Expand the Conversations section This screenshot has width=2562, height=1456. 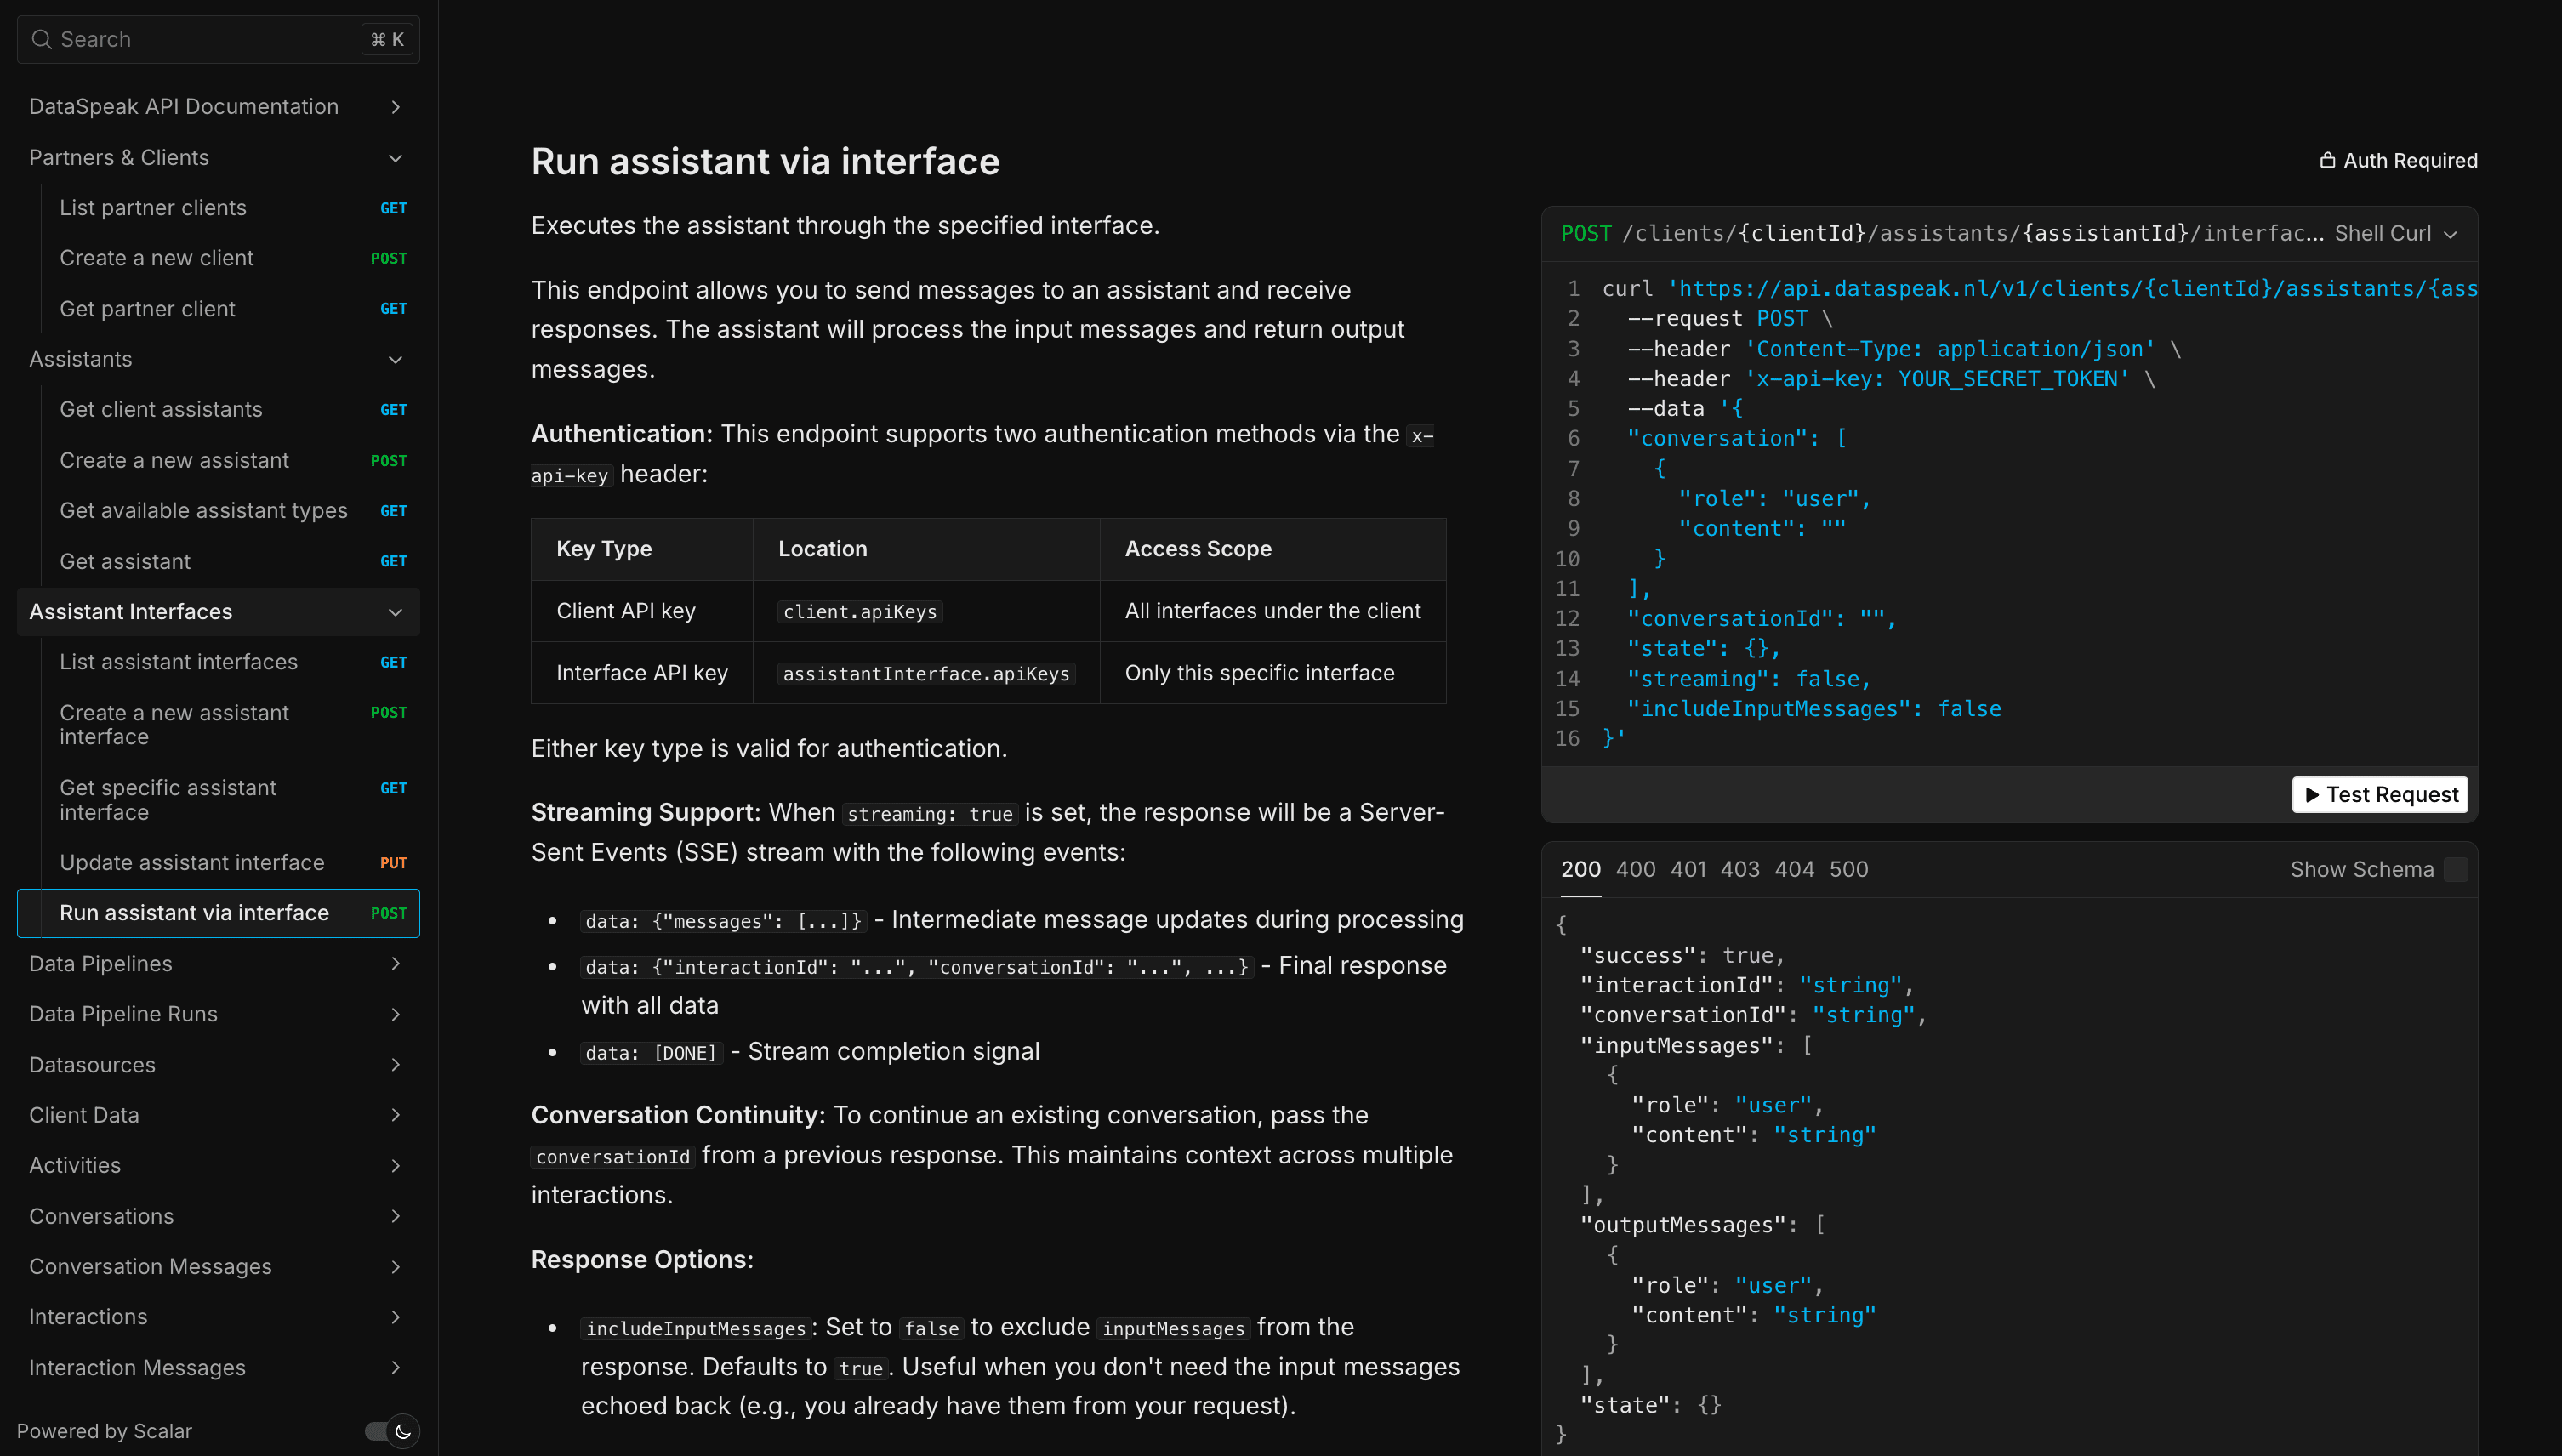[x=218, y=1216]
